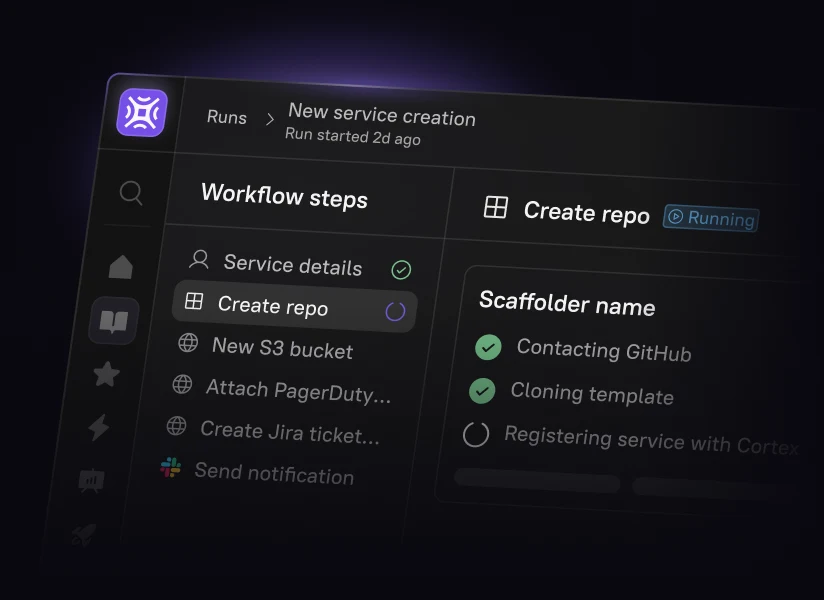Click the green check beside Cloning template

[x=482, y=391]
